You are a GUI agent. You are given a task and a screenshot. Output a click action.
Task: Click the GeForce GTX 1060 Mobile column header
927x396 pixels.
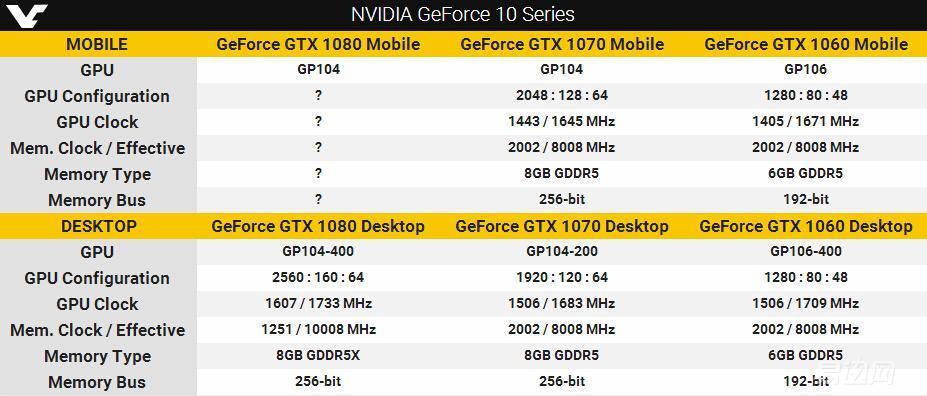[806, 44]
